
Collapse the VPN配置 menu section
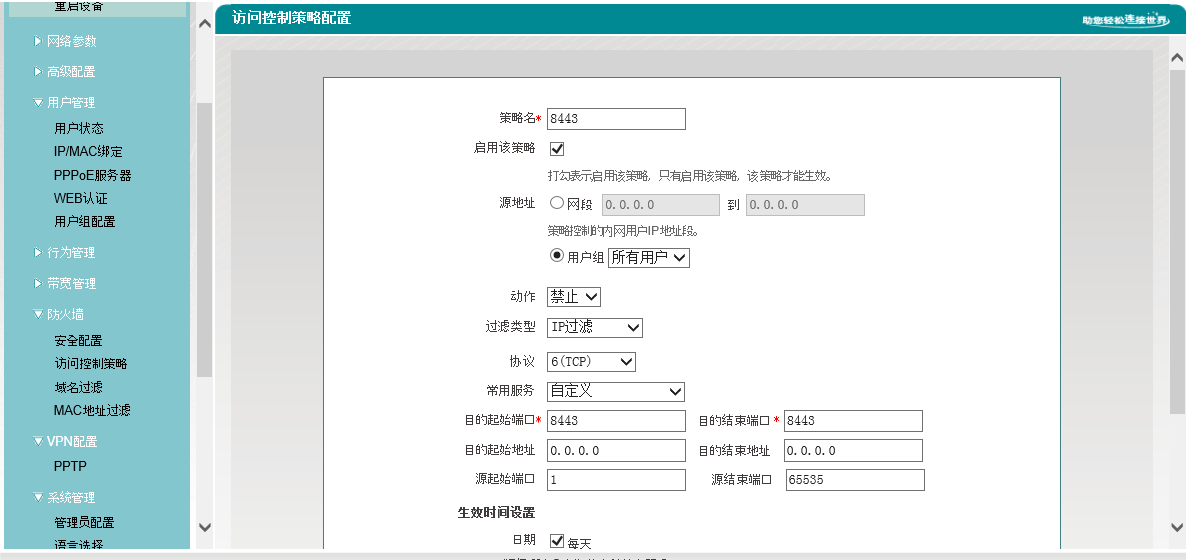[x=65, y=441]
